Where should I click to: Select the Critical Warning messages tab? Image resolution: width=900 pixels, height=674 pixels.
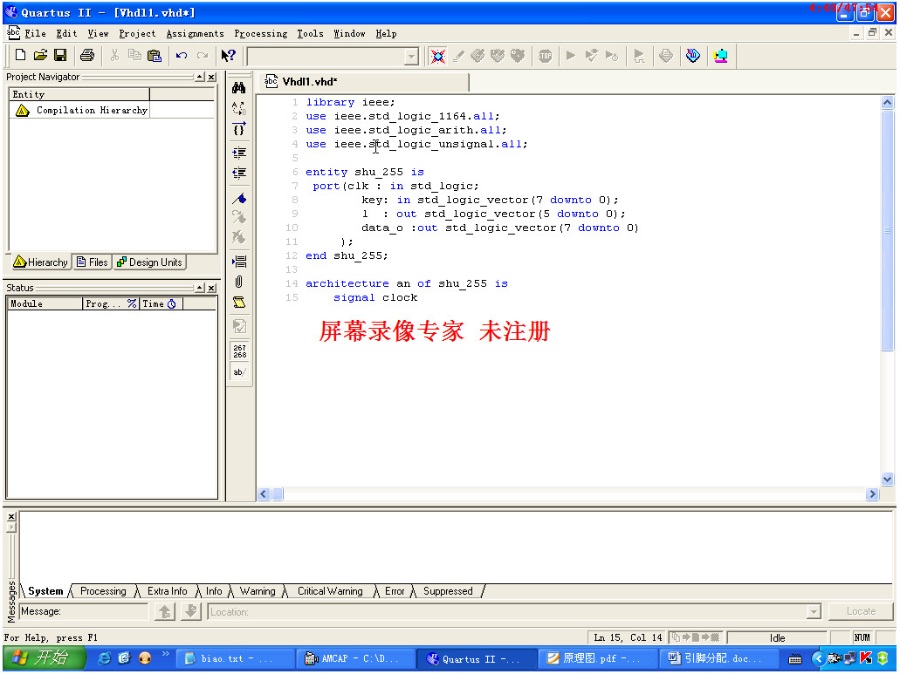pos(330,591)
